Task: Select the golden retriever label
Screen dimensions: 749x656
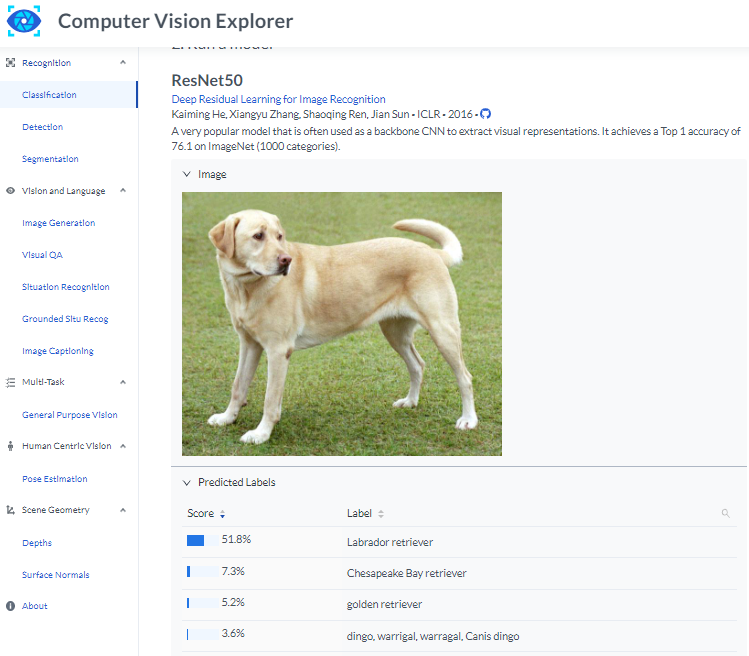Action: [x=385, y=604]
